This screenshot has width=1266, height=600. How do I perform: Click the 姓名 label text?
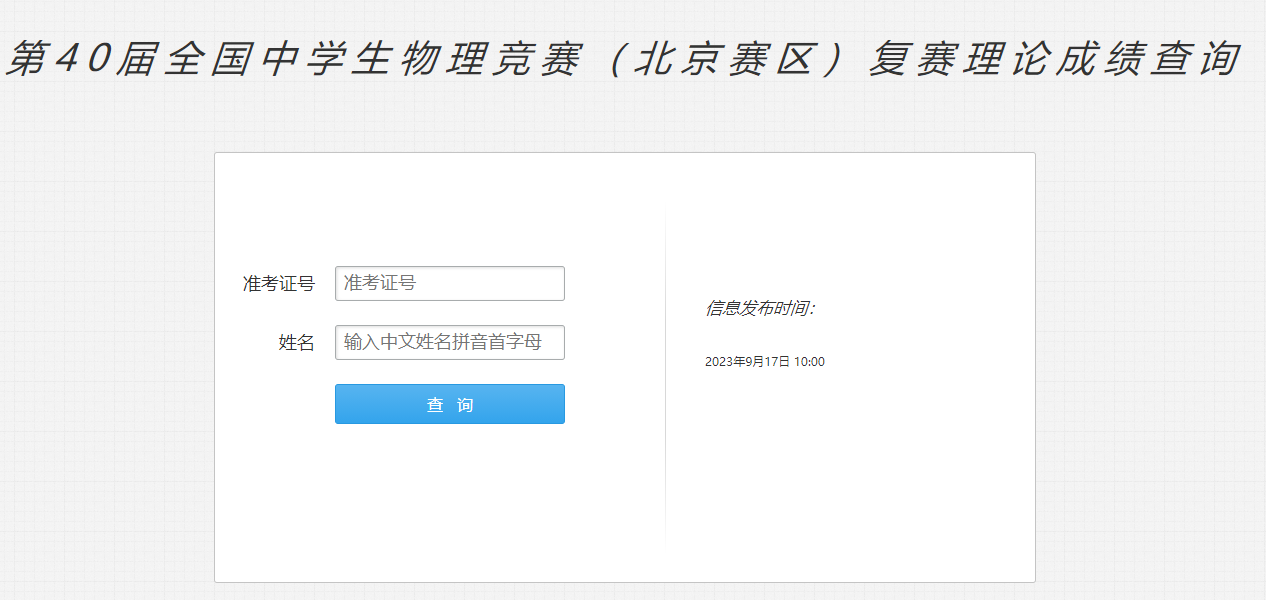[x=296, y=343]
